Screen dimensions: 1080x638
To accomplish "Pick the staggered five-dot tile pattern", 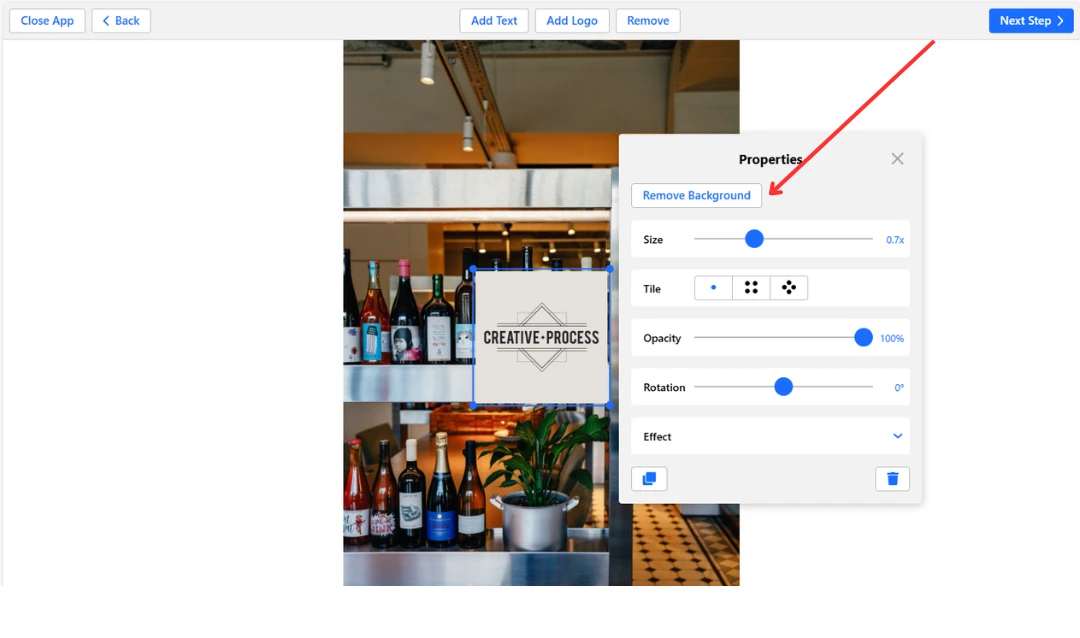I will [789, 288].
